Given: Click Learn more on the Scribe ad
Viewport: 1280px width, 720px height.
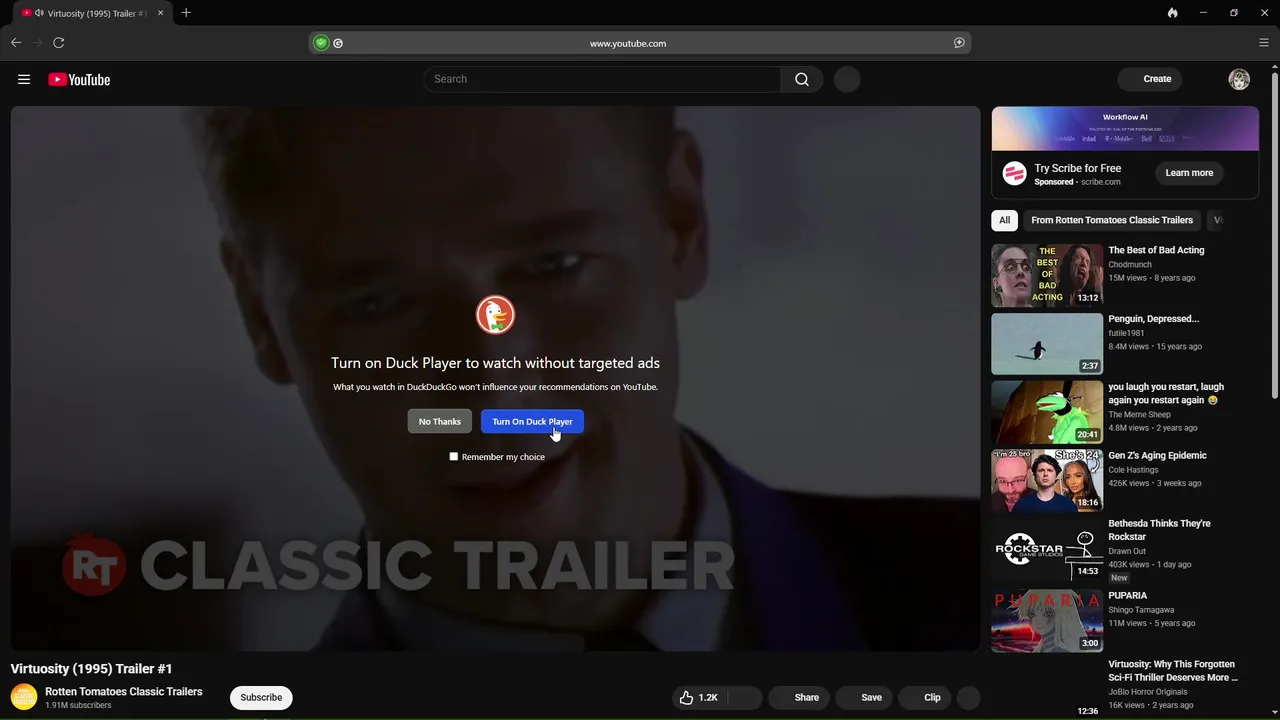Looking at the screenshot, I should coord(1189,173).
